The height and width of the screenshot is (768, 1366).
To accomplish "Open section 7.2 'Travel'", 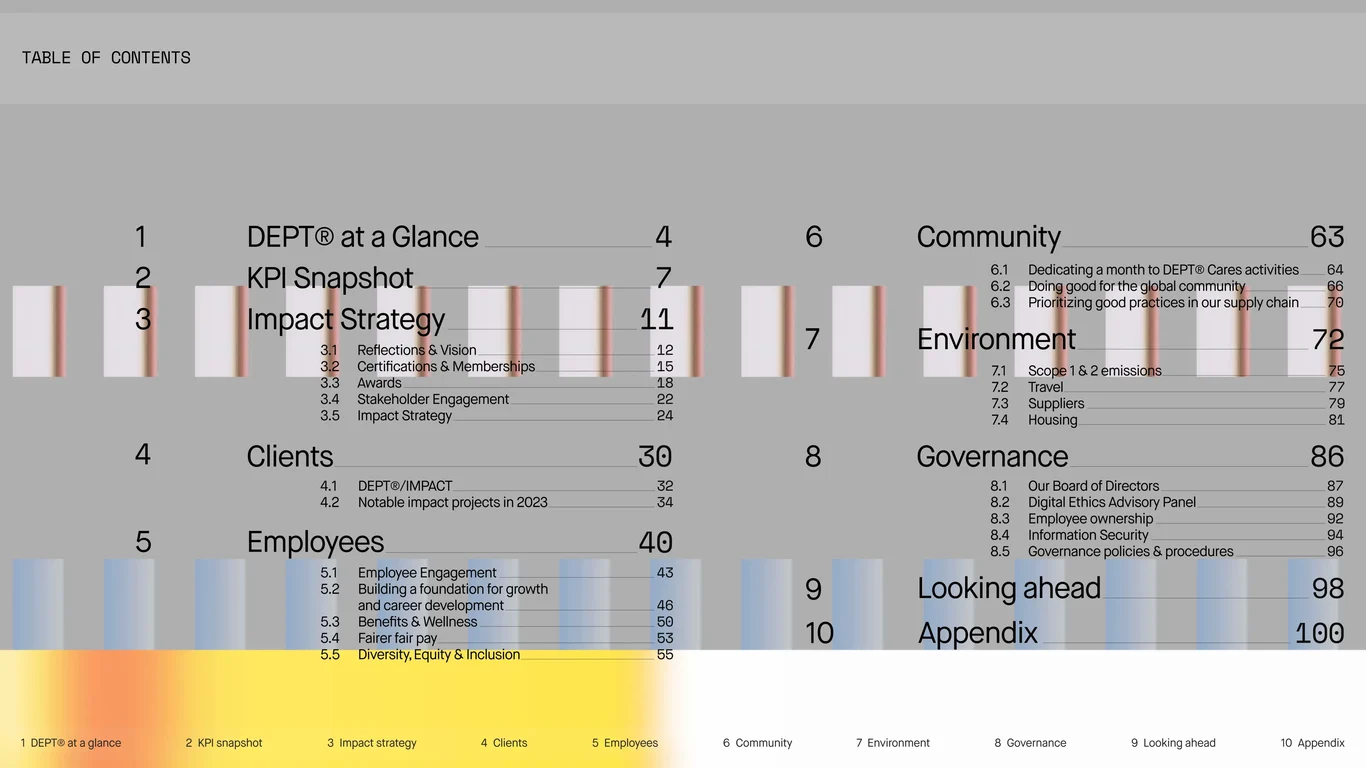I will coord(1045,387).
